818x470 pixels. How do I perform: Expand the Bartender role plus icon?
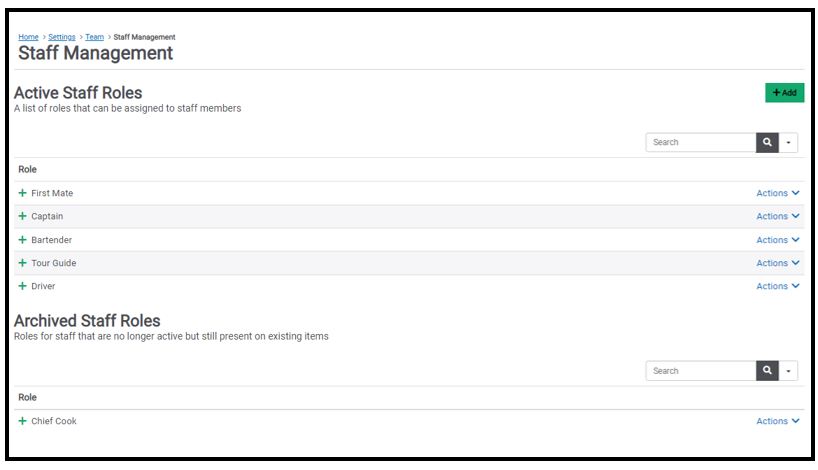click(x=22, y=240)
